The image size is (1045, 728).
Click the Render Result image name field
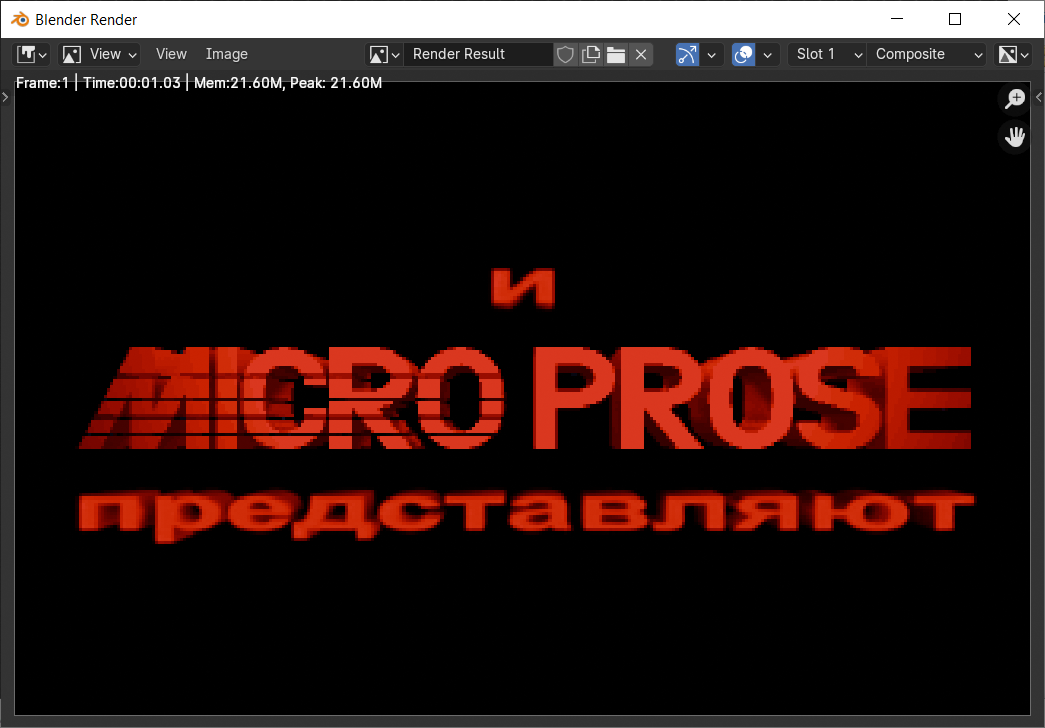coord(478,54)
